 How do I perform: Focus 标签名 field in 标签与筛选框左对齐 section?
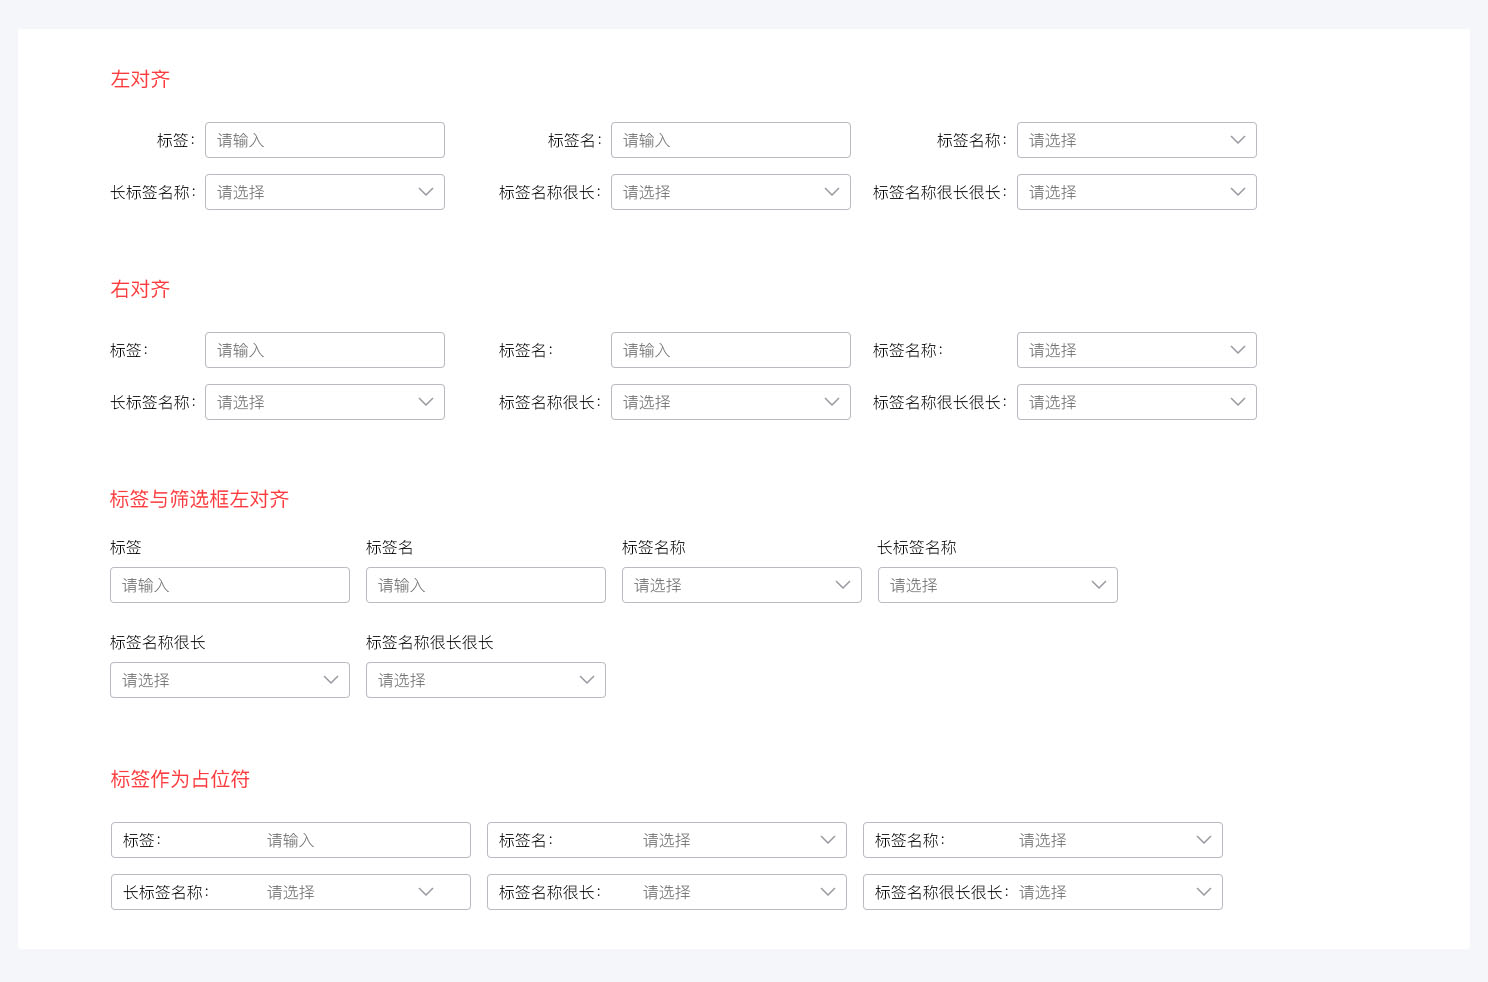pos(485,585)
